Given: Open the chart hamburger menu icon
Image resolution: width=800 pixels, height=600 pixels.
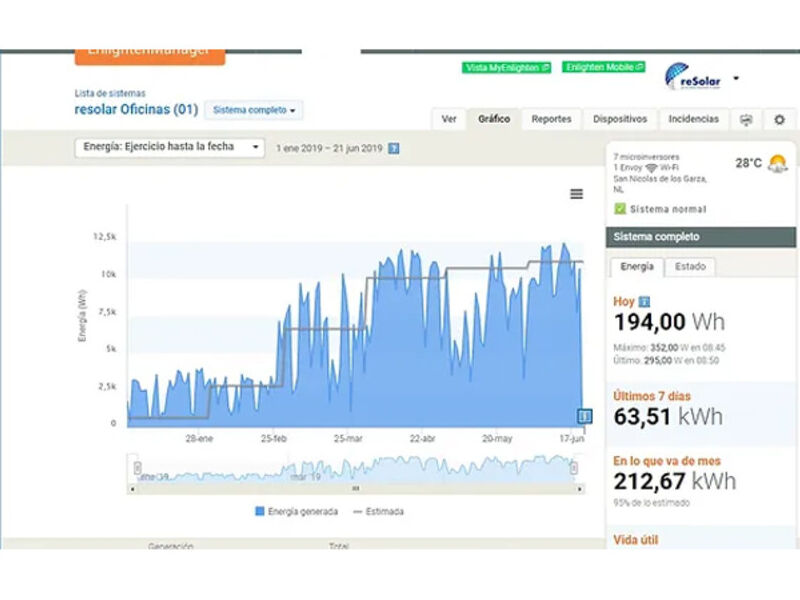Looking at the screenshot, I should 577,194.
